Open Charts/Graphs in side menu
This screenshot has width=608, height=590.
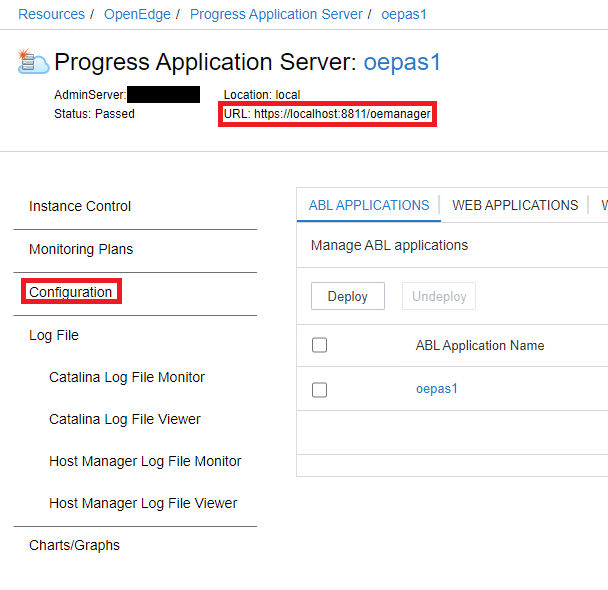[x=74, y=545]
